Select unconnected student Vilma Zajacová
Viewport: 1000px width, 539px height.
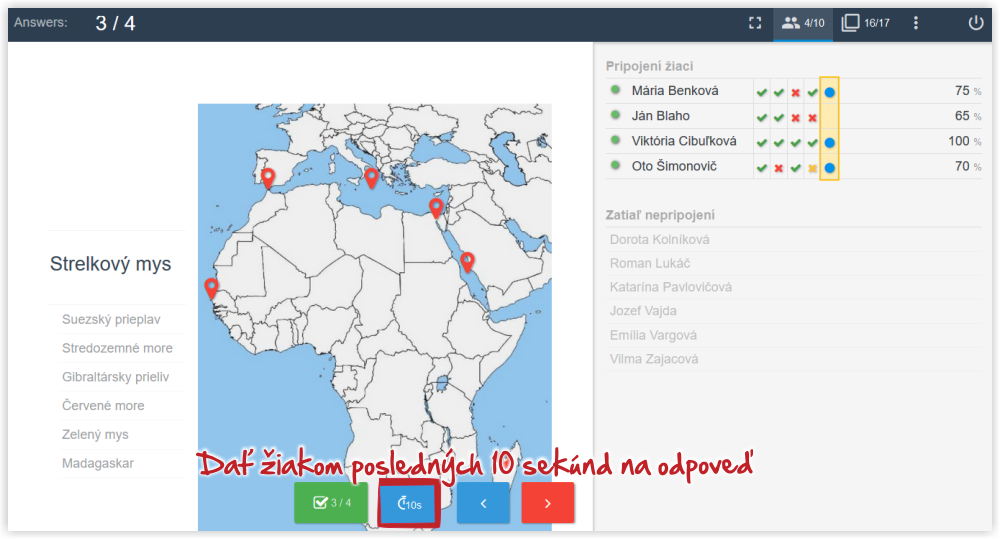(654, 359)
